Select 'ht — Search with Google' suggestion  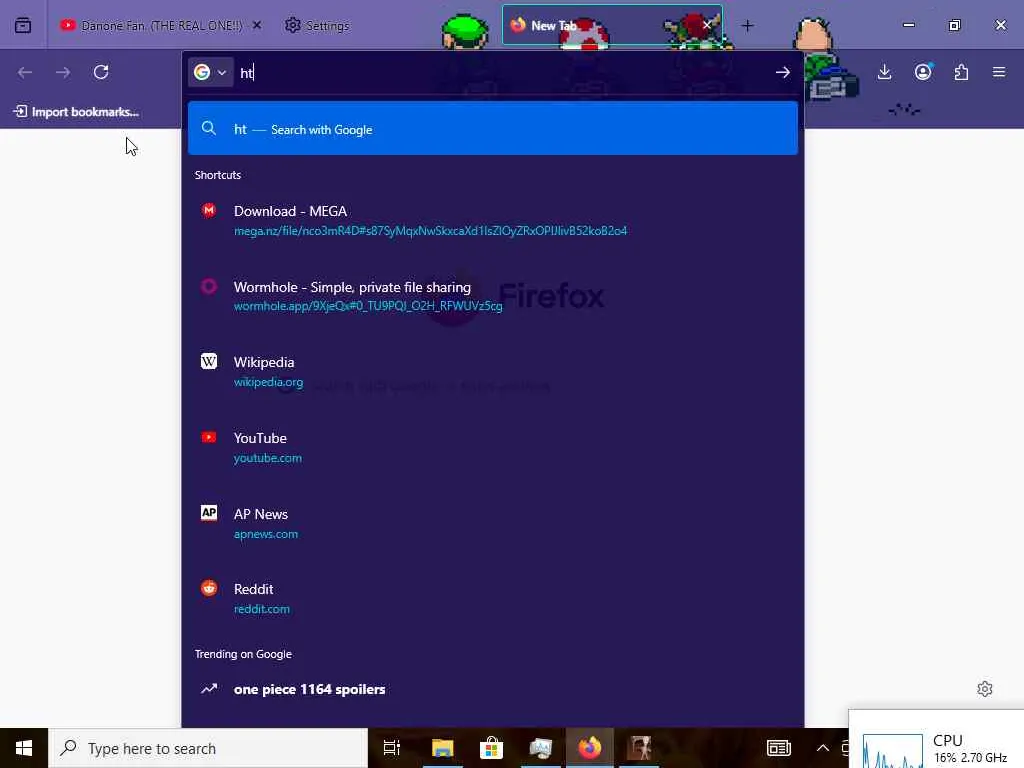(492, 129)
